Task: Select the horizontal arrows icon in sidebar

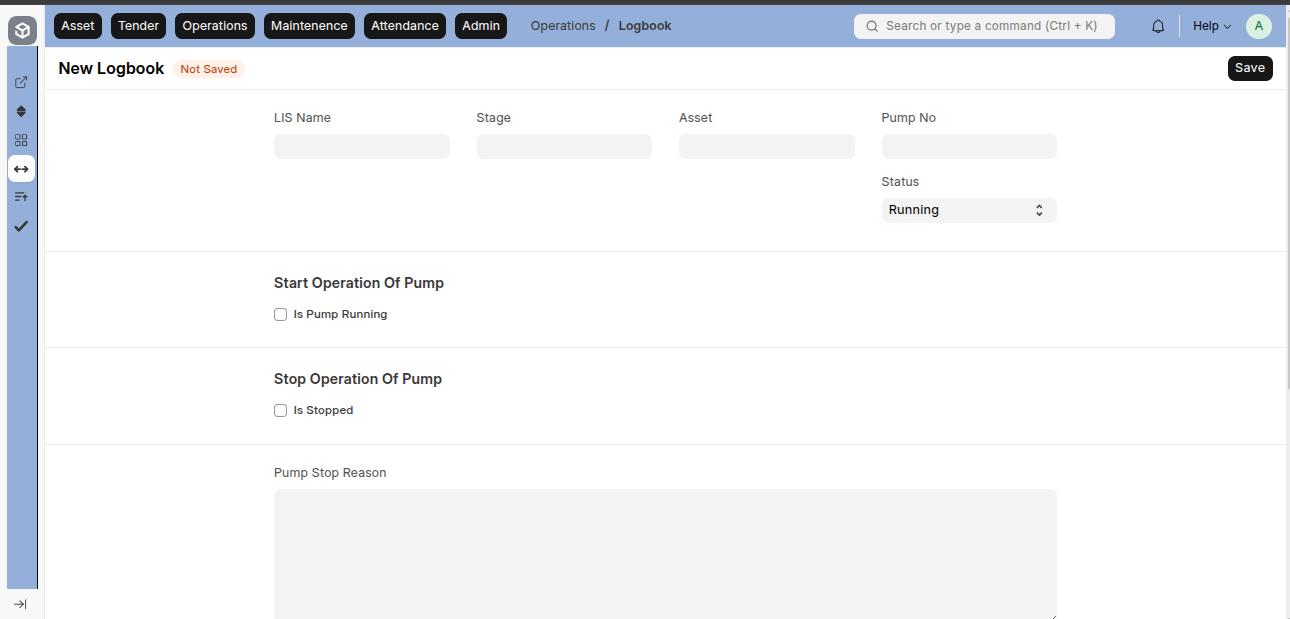Action: pyautogui.click(x=21, y=168)
